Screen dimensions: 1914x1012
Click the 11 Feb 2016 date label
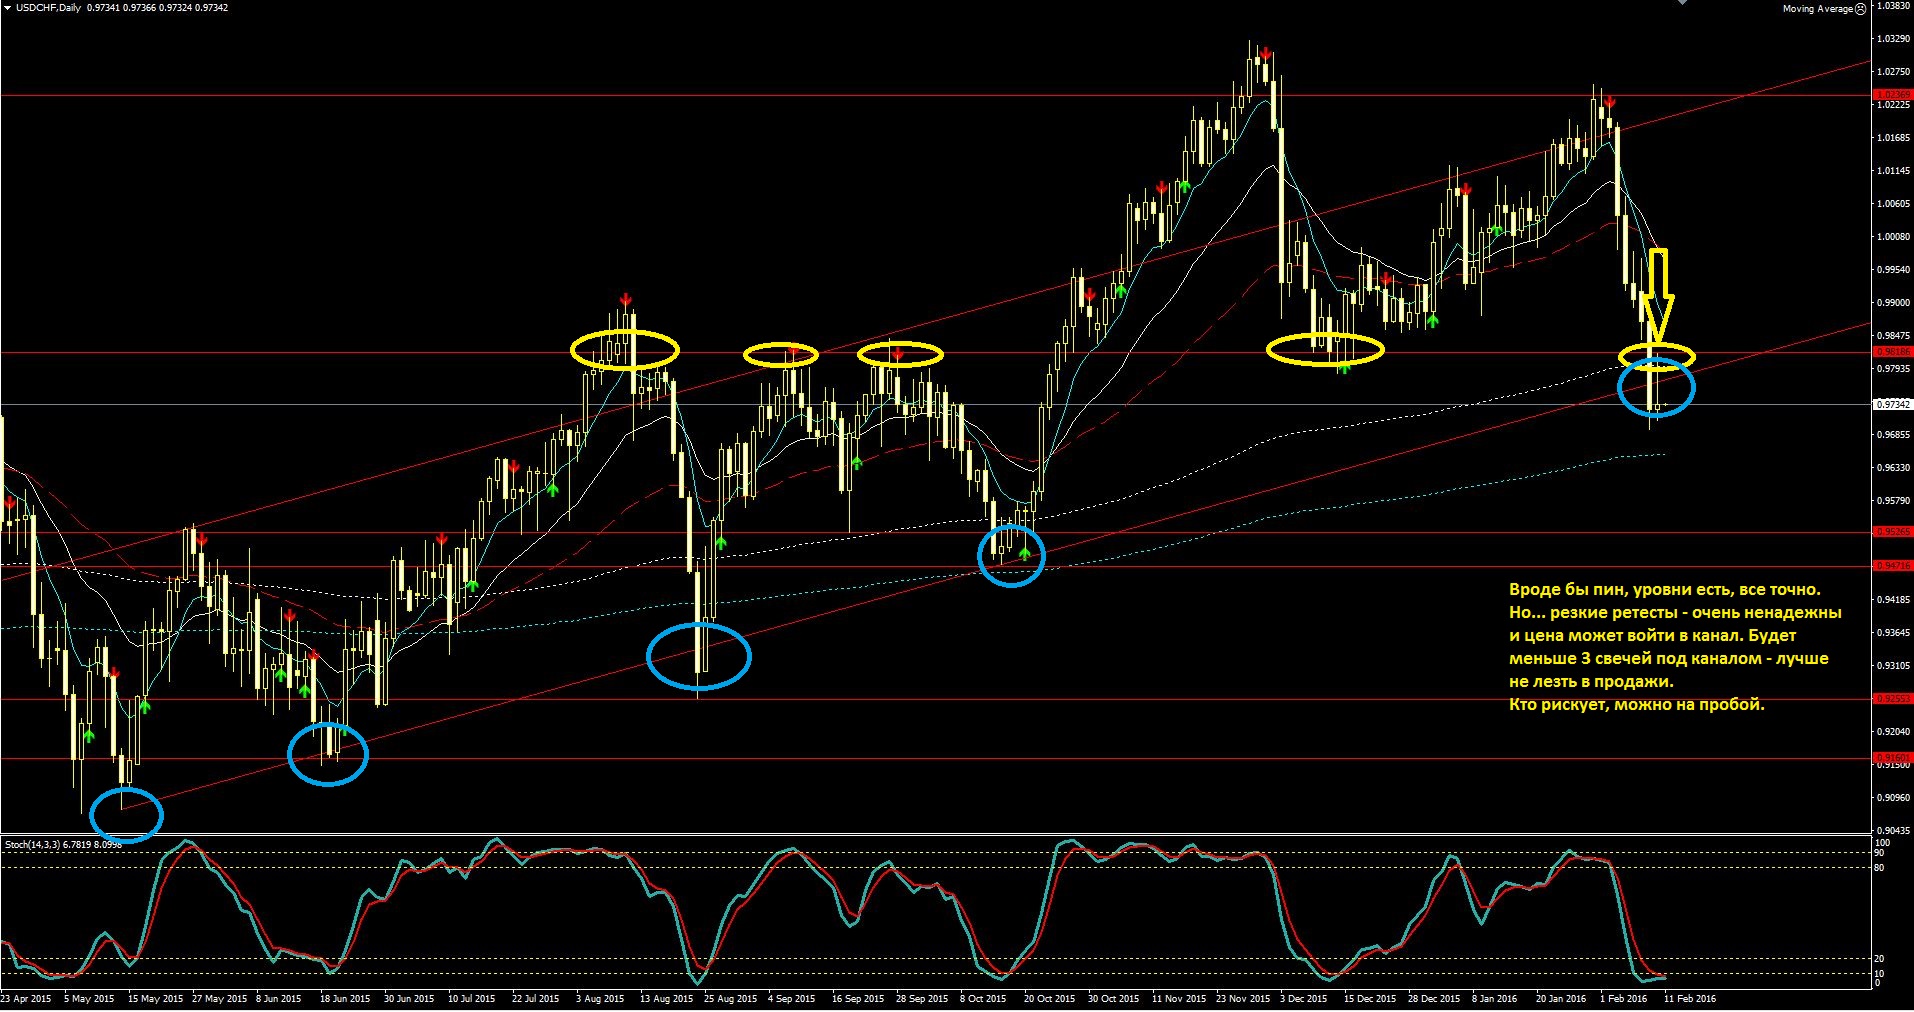pyautogui.click(x=1690, y=999)
